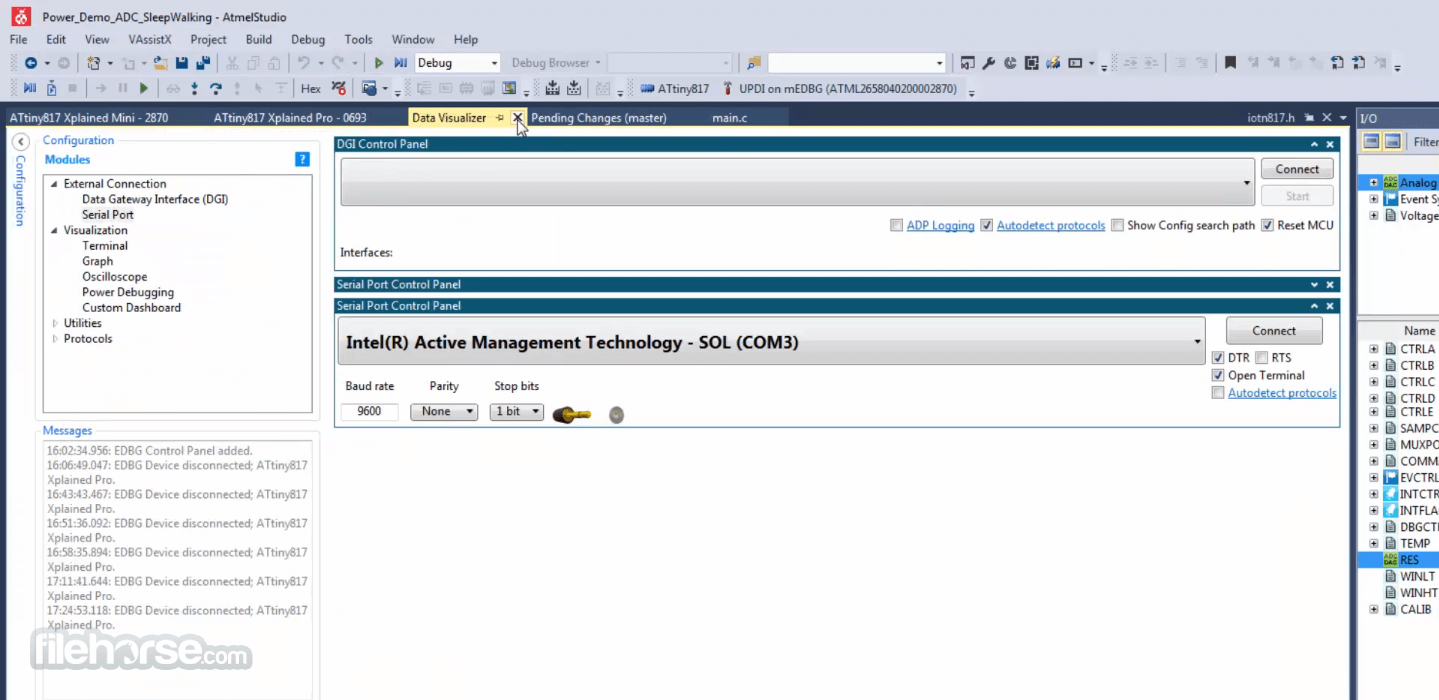
Task: Click the green Start Without Debugging icon
Action: (x=379, y=63)
